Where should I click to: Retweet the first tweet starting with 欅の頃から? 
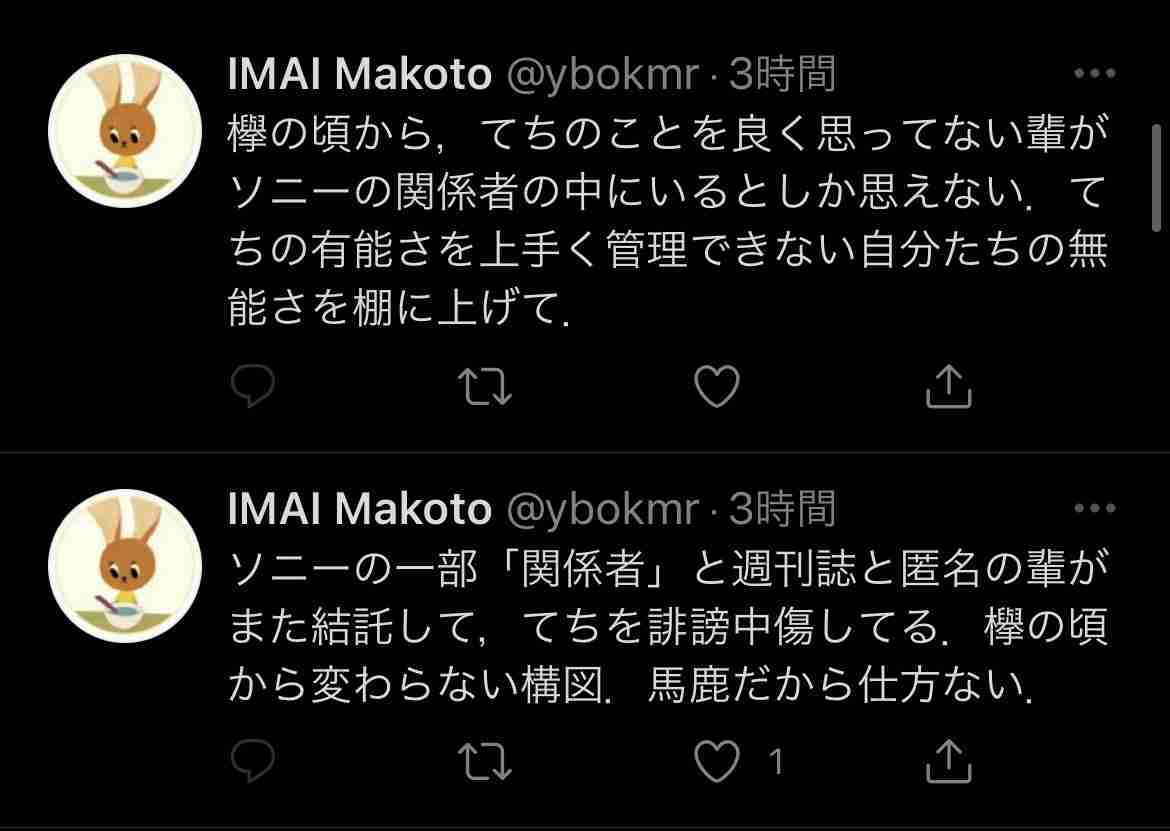tap(484, 386)
